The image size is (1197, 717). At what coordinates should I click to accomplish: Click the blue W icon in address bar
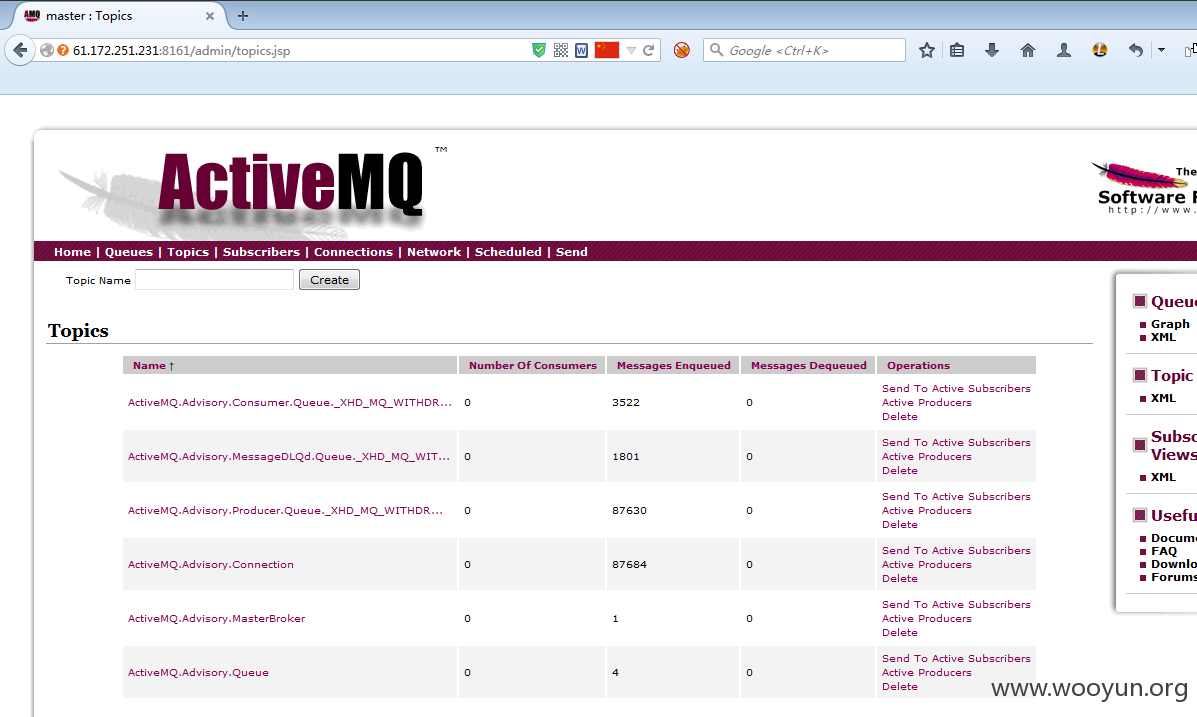click(582, 50)
